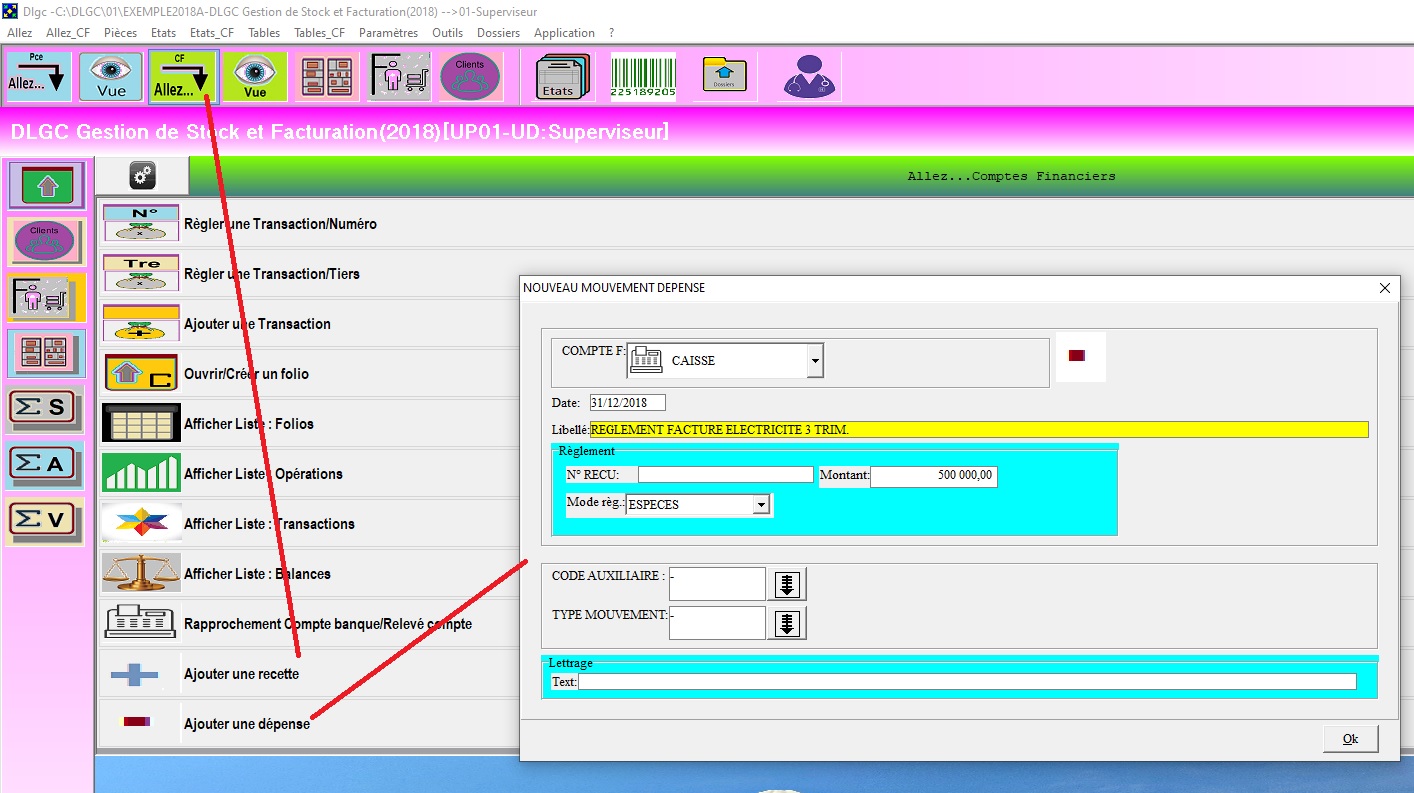The width and height of the screenshot is (1414, 793).
Task: Click the Ok button in the dialog
Action: coord(1350,739)
